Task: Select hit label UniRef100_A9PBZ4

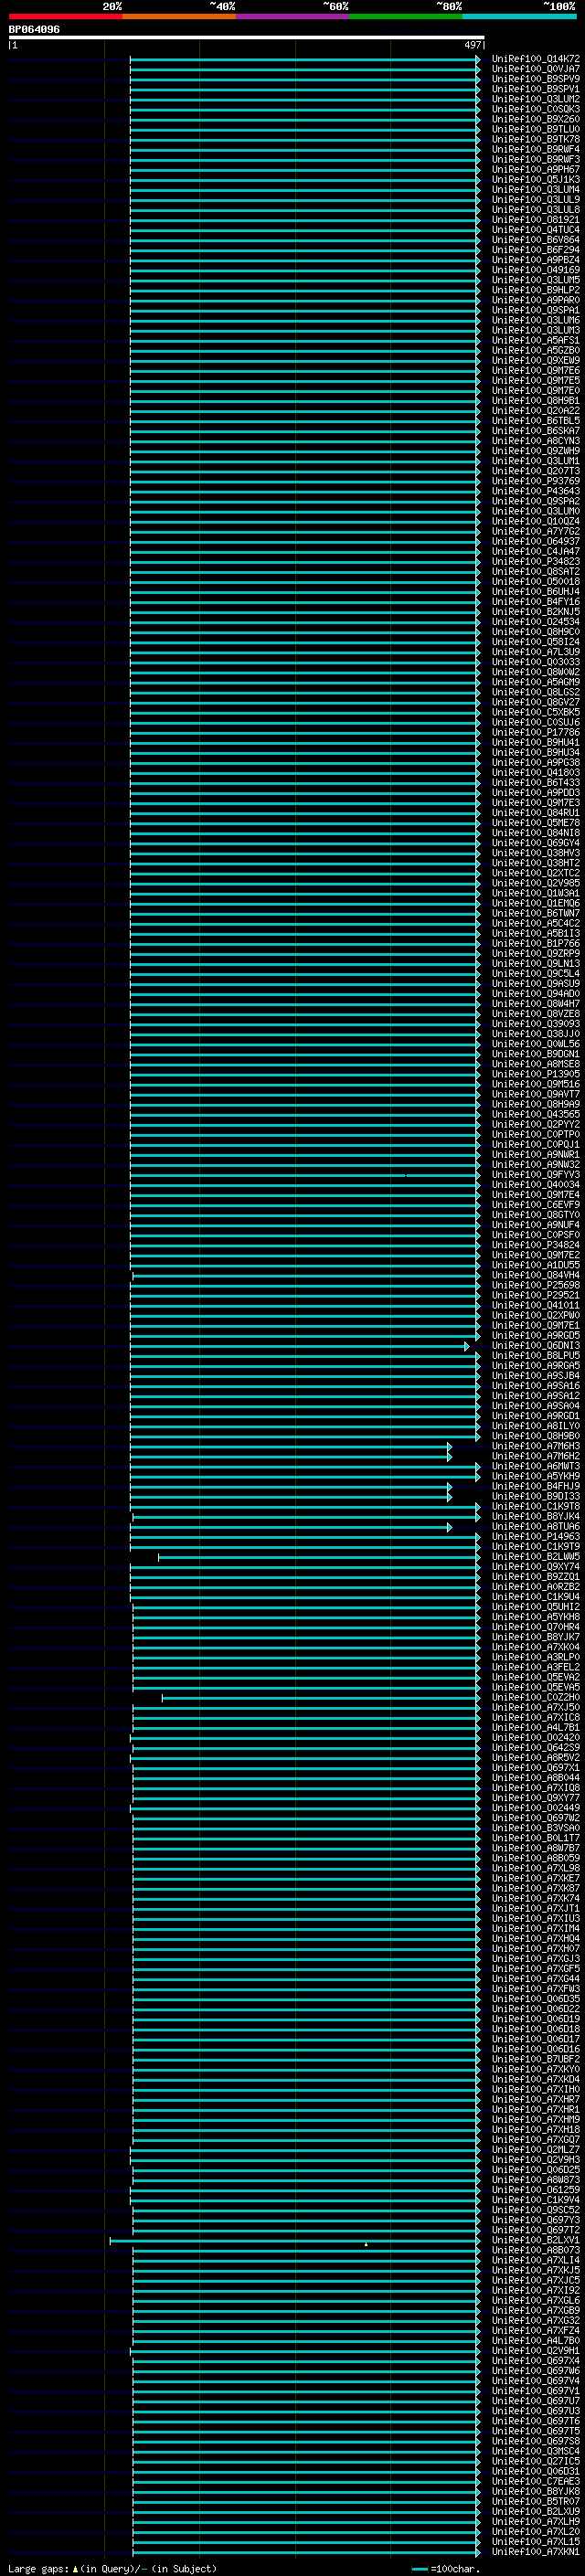Action: point(536,260)
